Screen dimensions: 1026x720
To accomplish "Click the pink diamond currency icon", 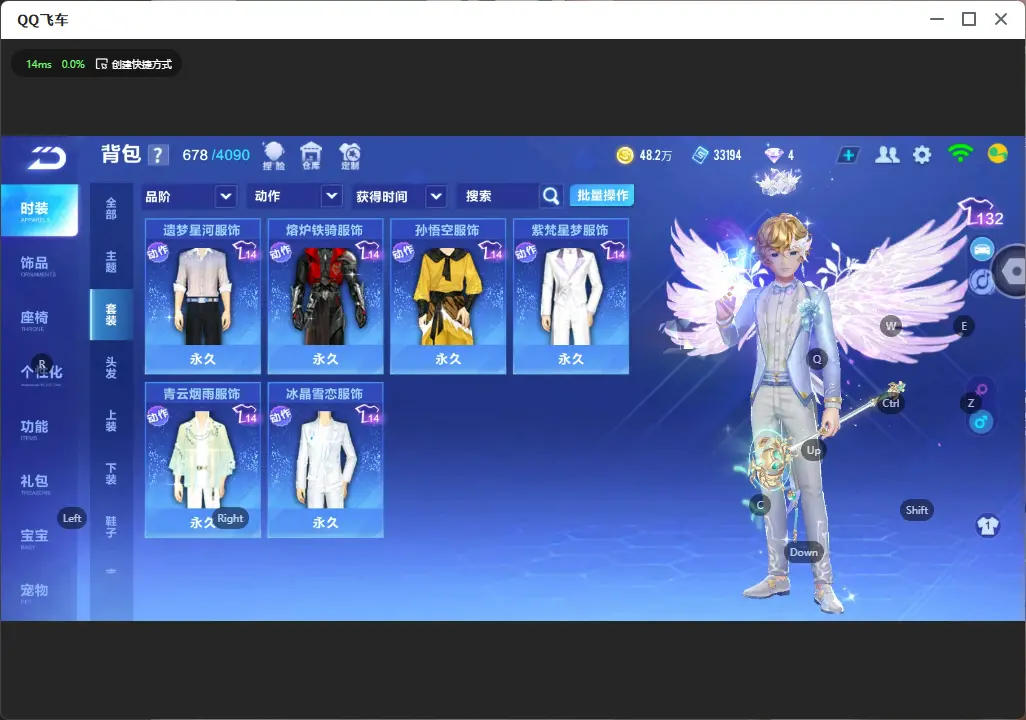I will [x=773, y=155].
